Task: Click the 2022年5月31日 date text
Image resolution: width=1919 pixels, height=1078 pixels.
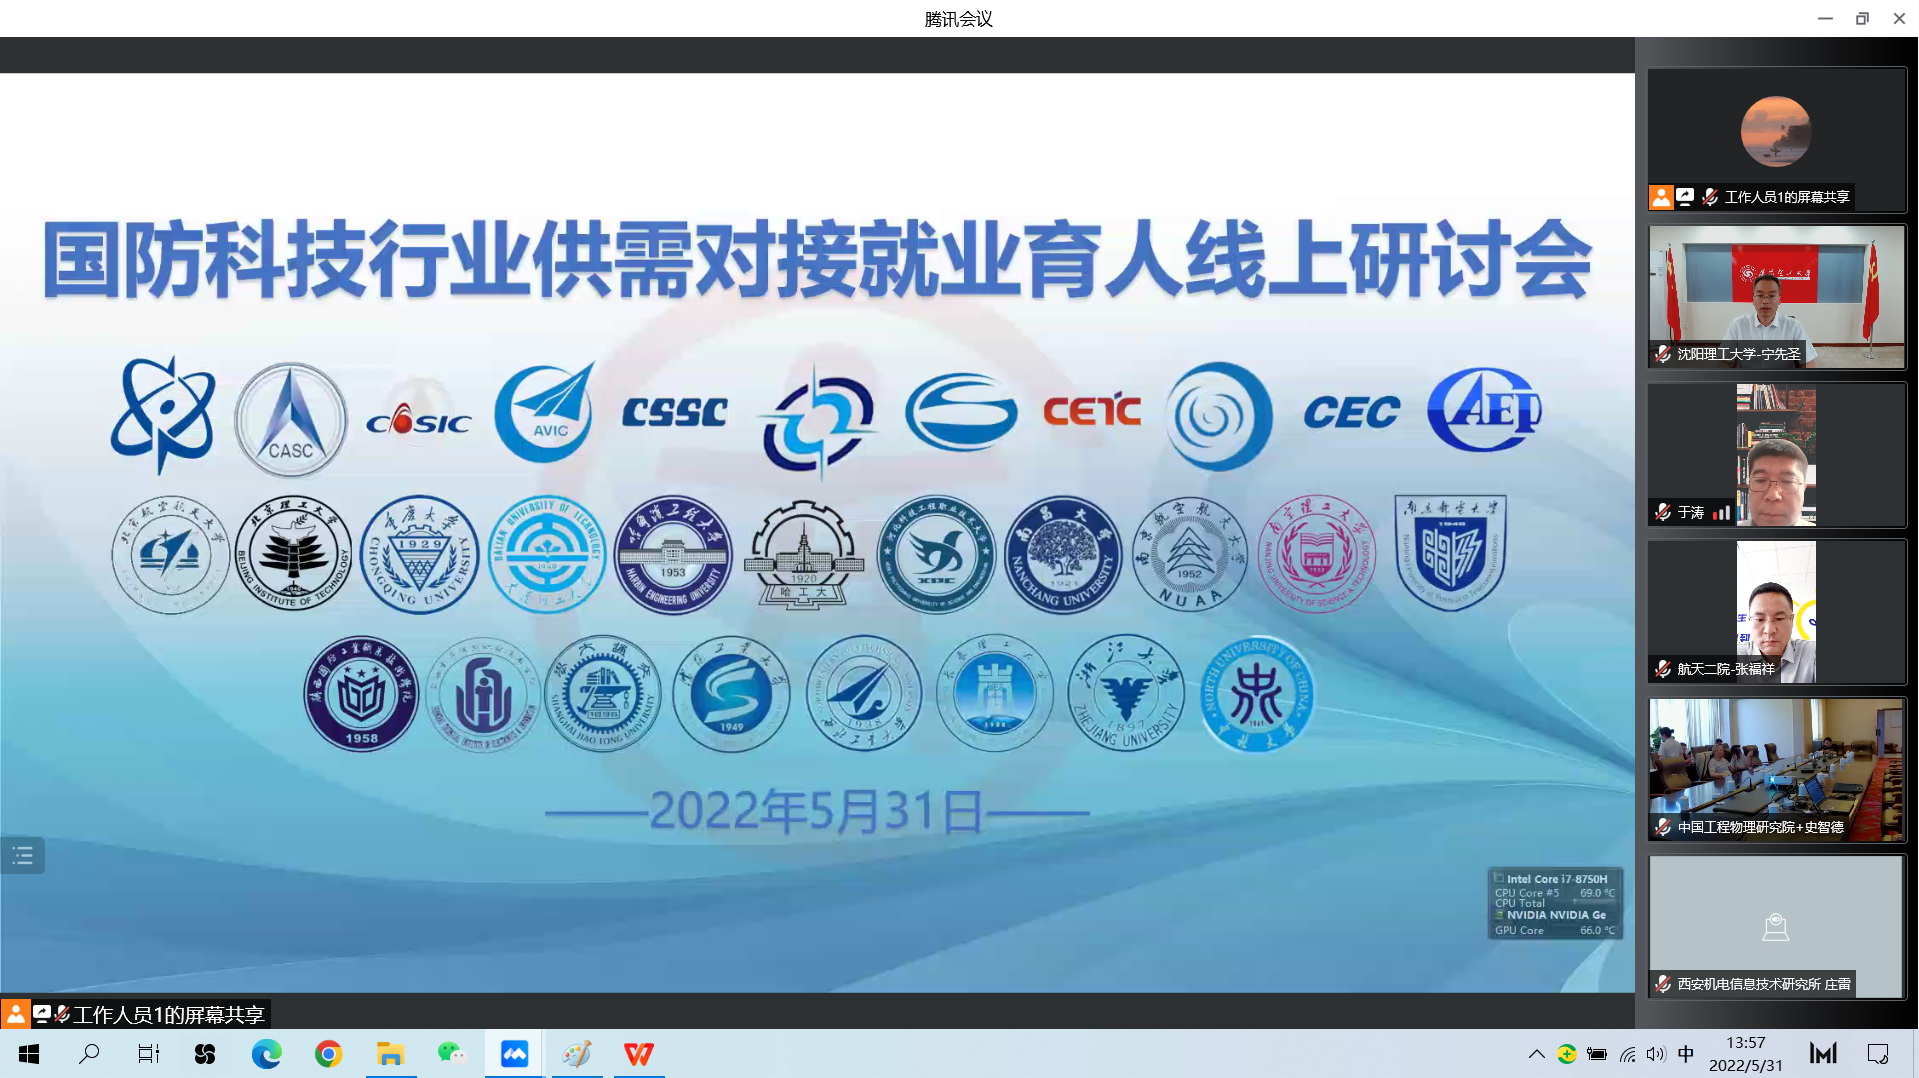Action: [x=817, y=811]
